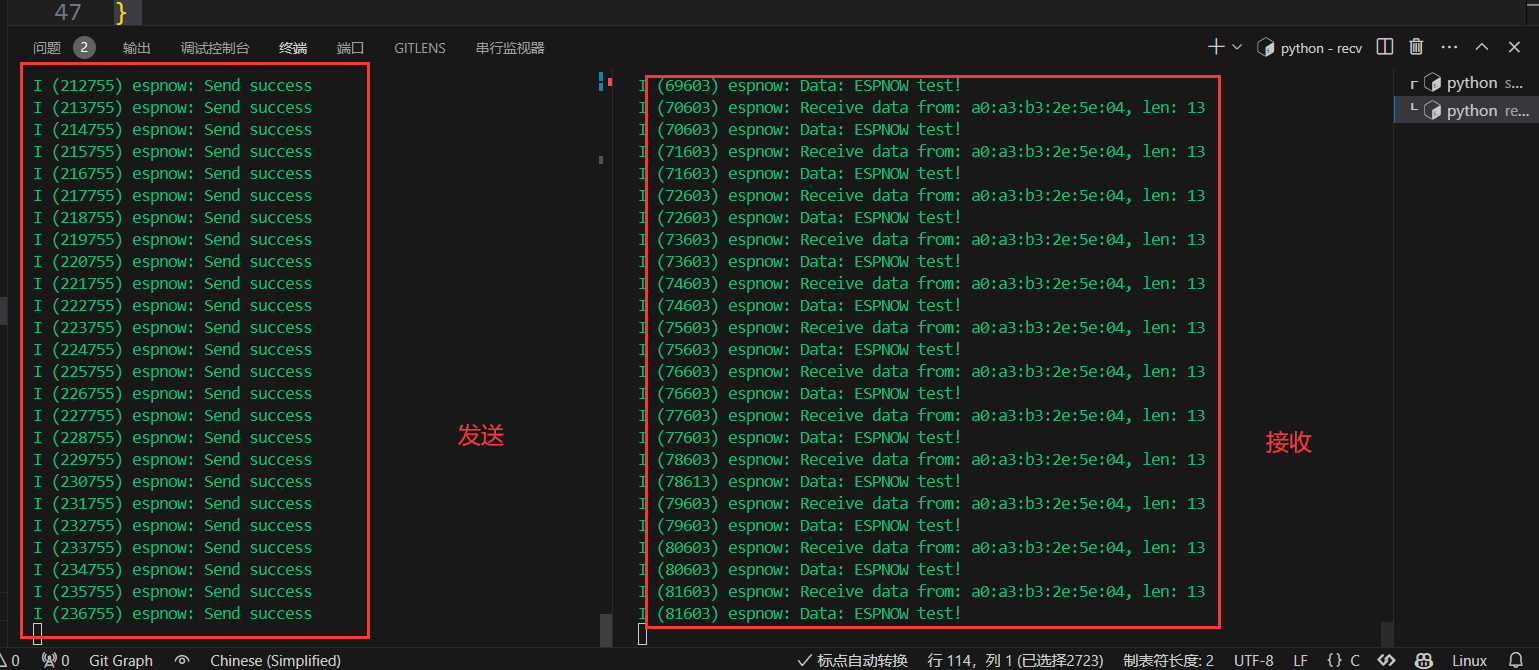Switch to the 问题 tab

[x=47, y=48]
